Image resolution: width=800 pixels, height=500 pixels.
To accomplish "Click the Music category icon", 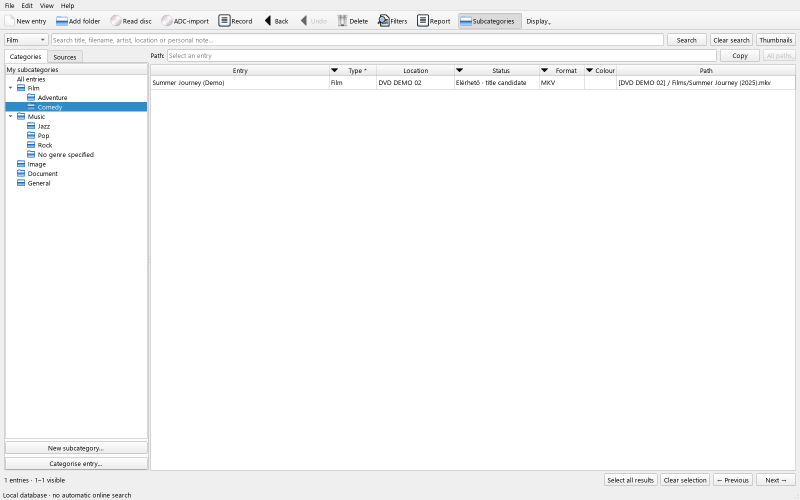I will tap(21, 117).
